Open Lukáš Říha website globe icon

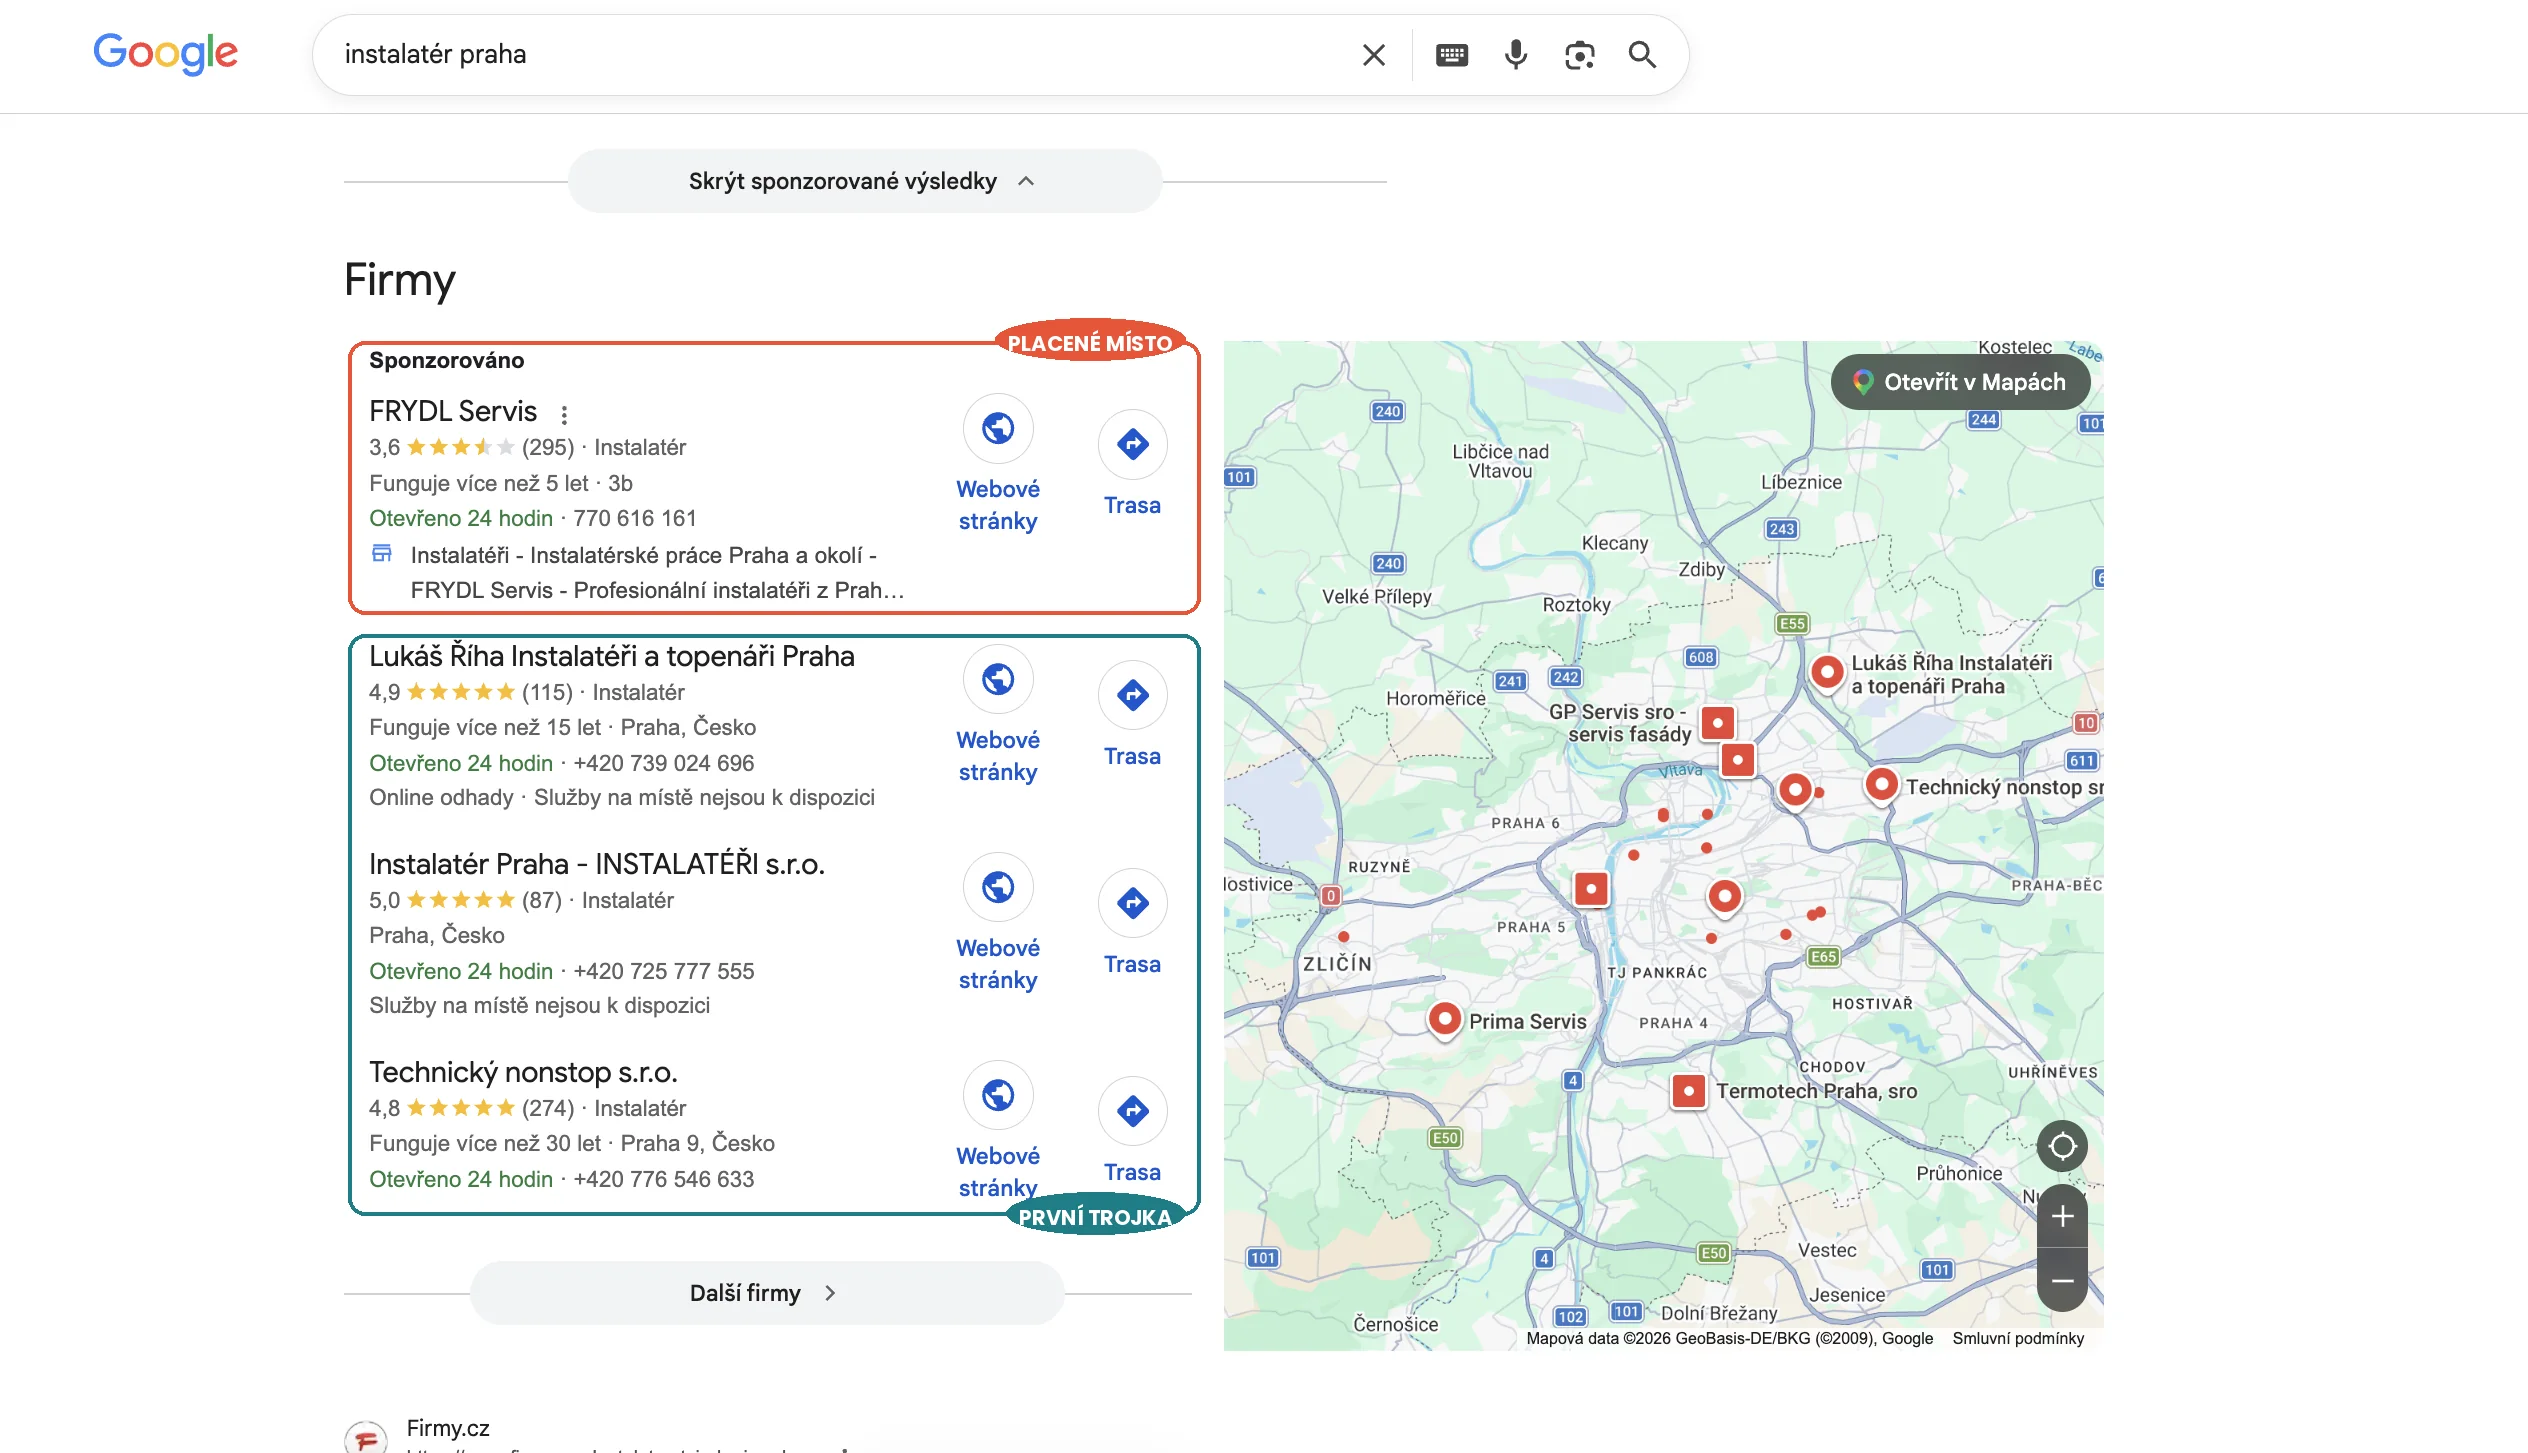pyautogui.click(x=998, y=680)
